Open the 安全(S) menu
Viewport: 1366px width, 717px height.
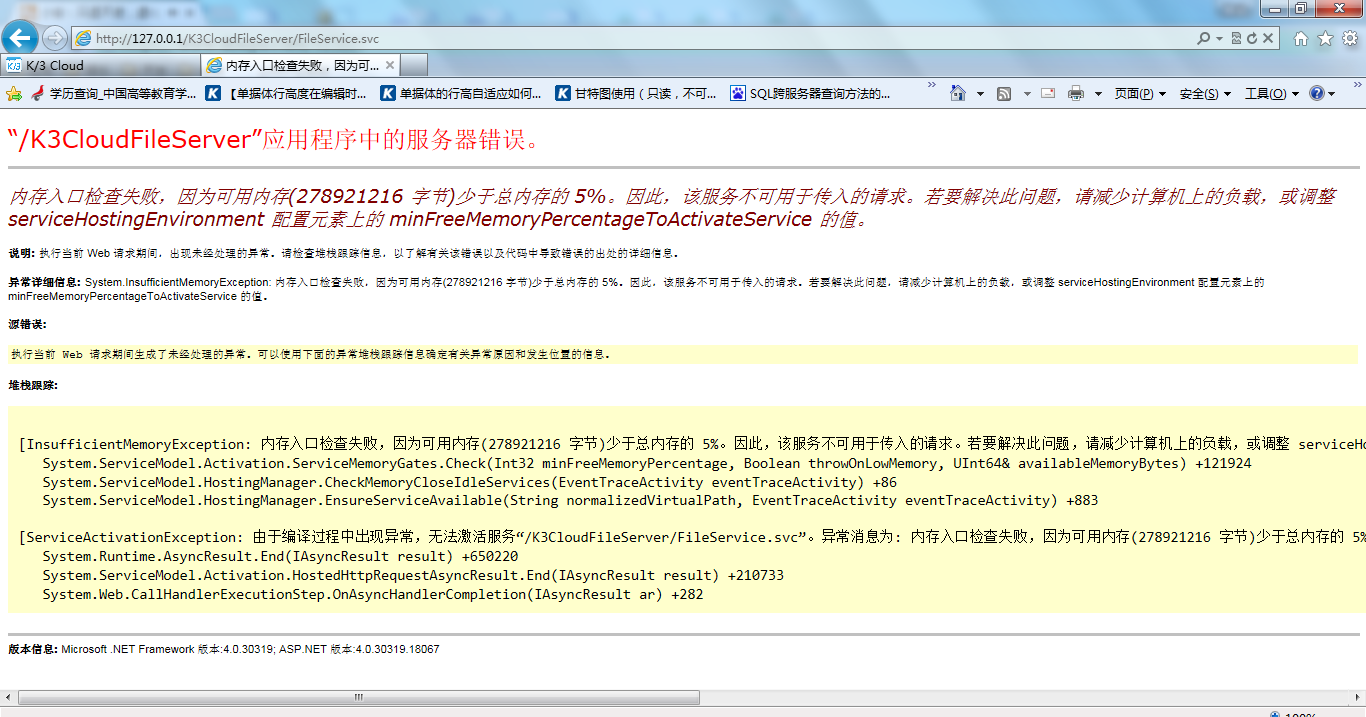click(1205, 93)
